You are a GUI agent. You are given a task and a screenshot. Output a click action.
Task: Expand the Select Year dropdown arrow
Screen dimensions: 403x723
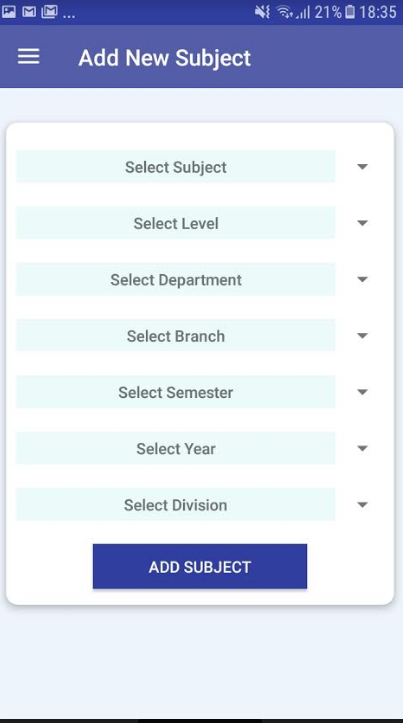tap(362, 448)
